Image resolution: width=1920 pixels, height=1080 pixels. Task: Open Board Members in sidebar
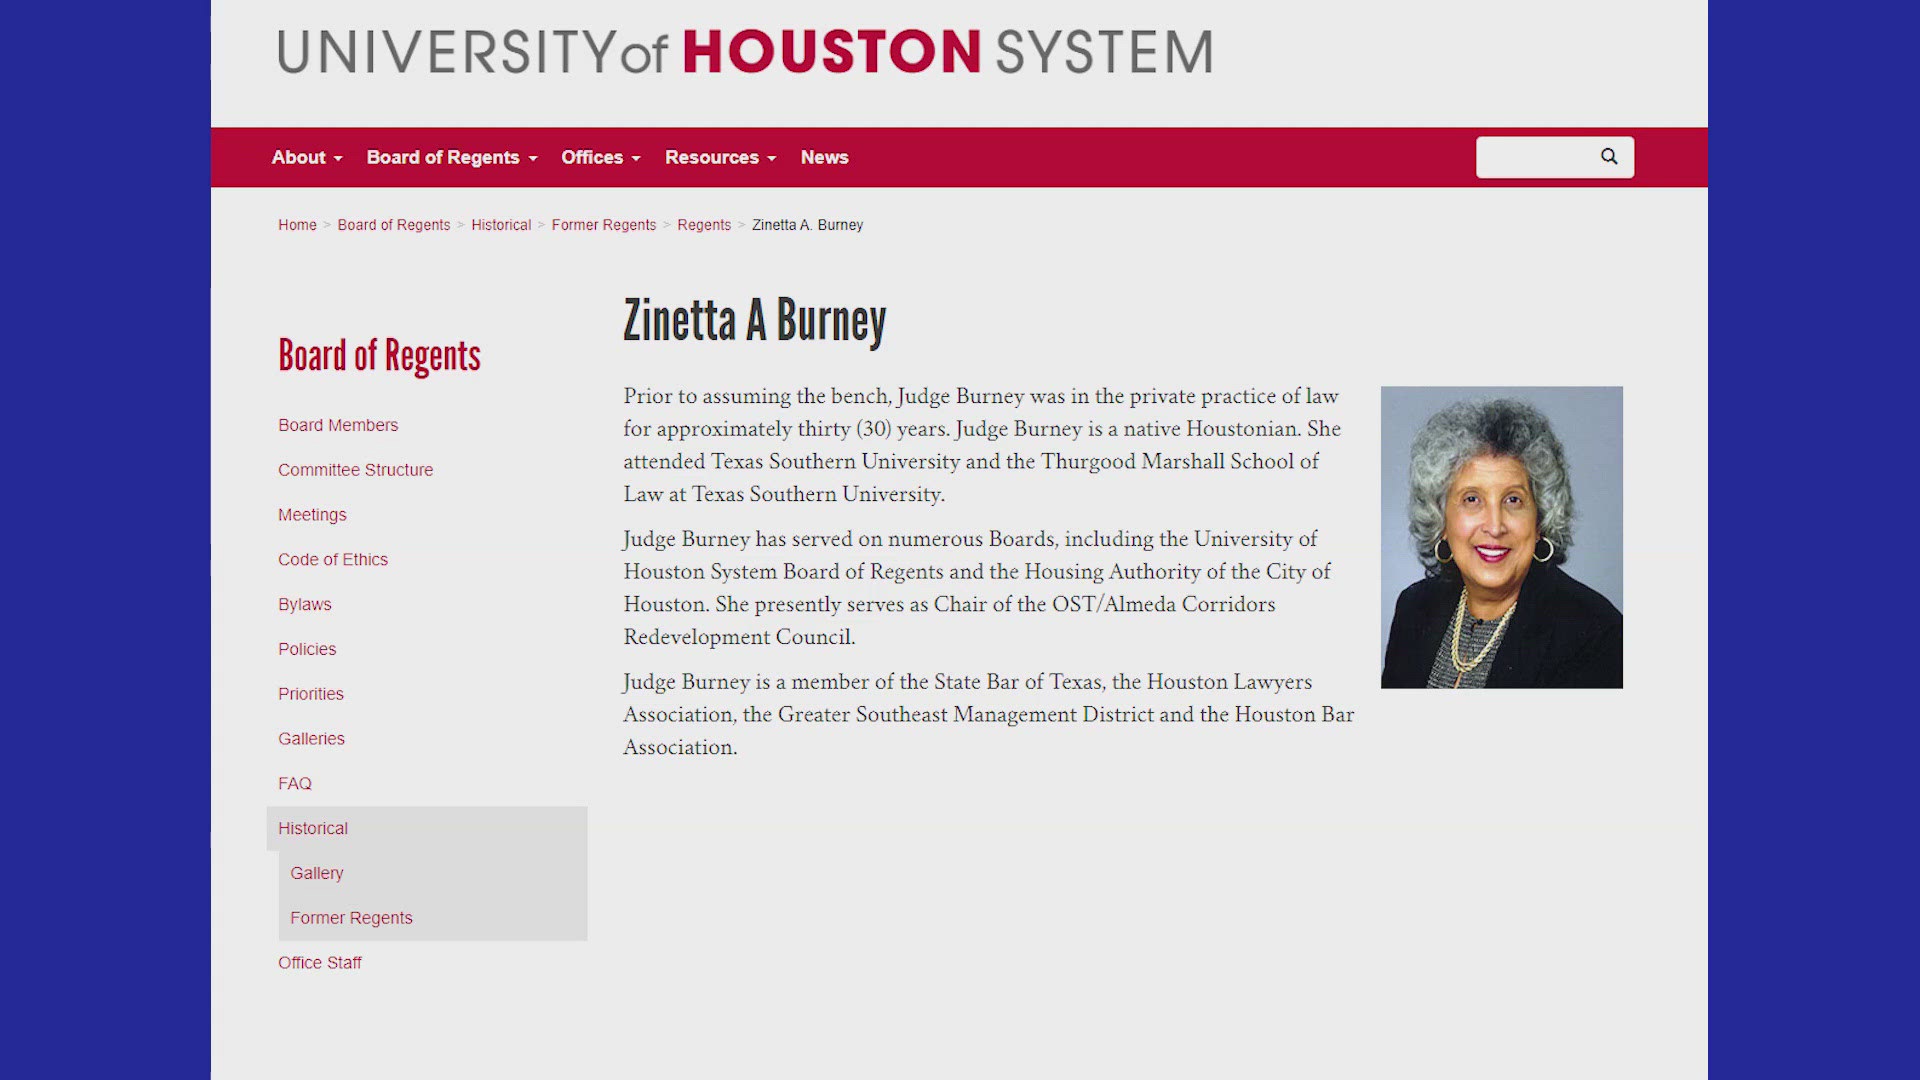point(338,425)
